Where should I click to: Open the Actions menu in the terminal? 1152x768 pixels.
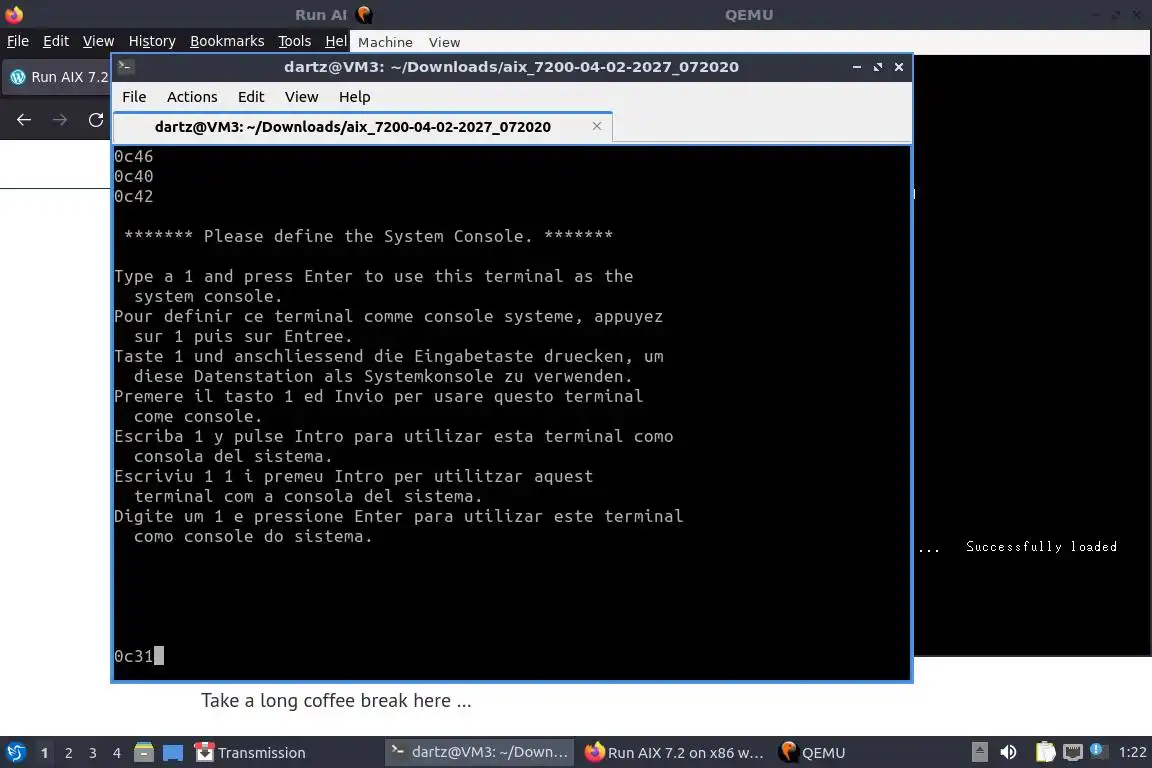[192, 97]
